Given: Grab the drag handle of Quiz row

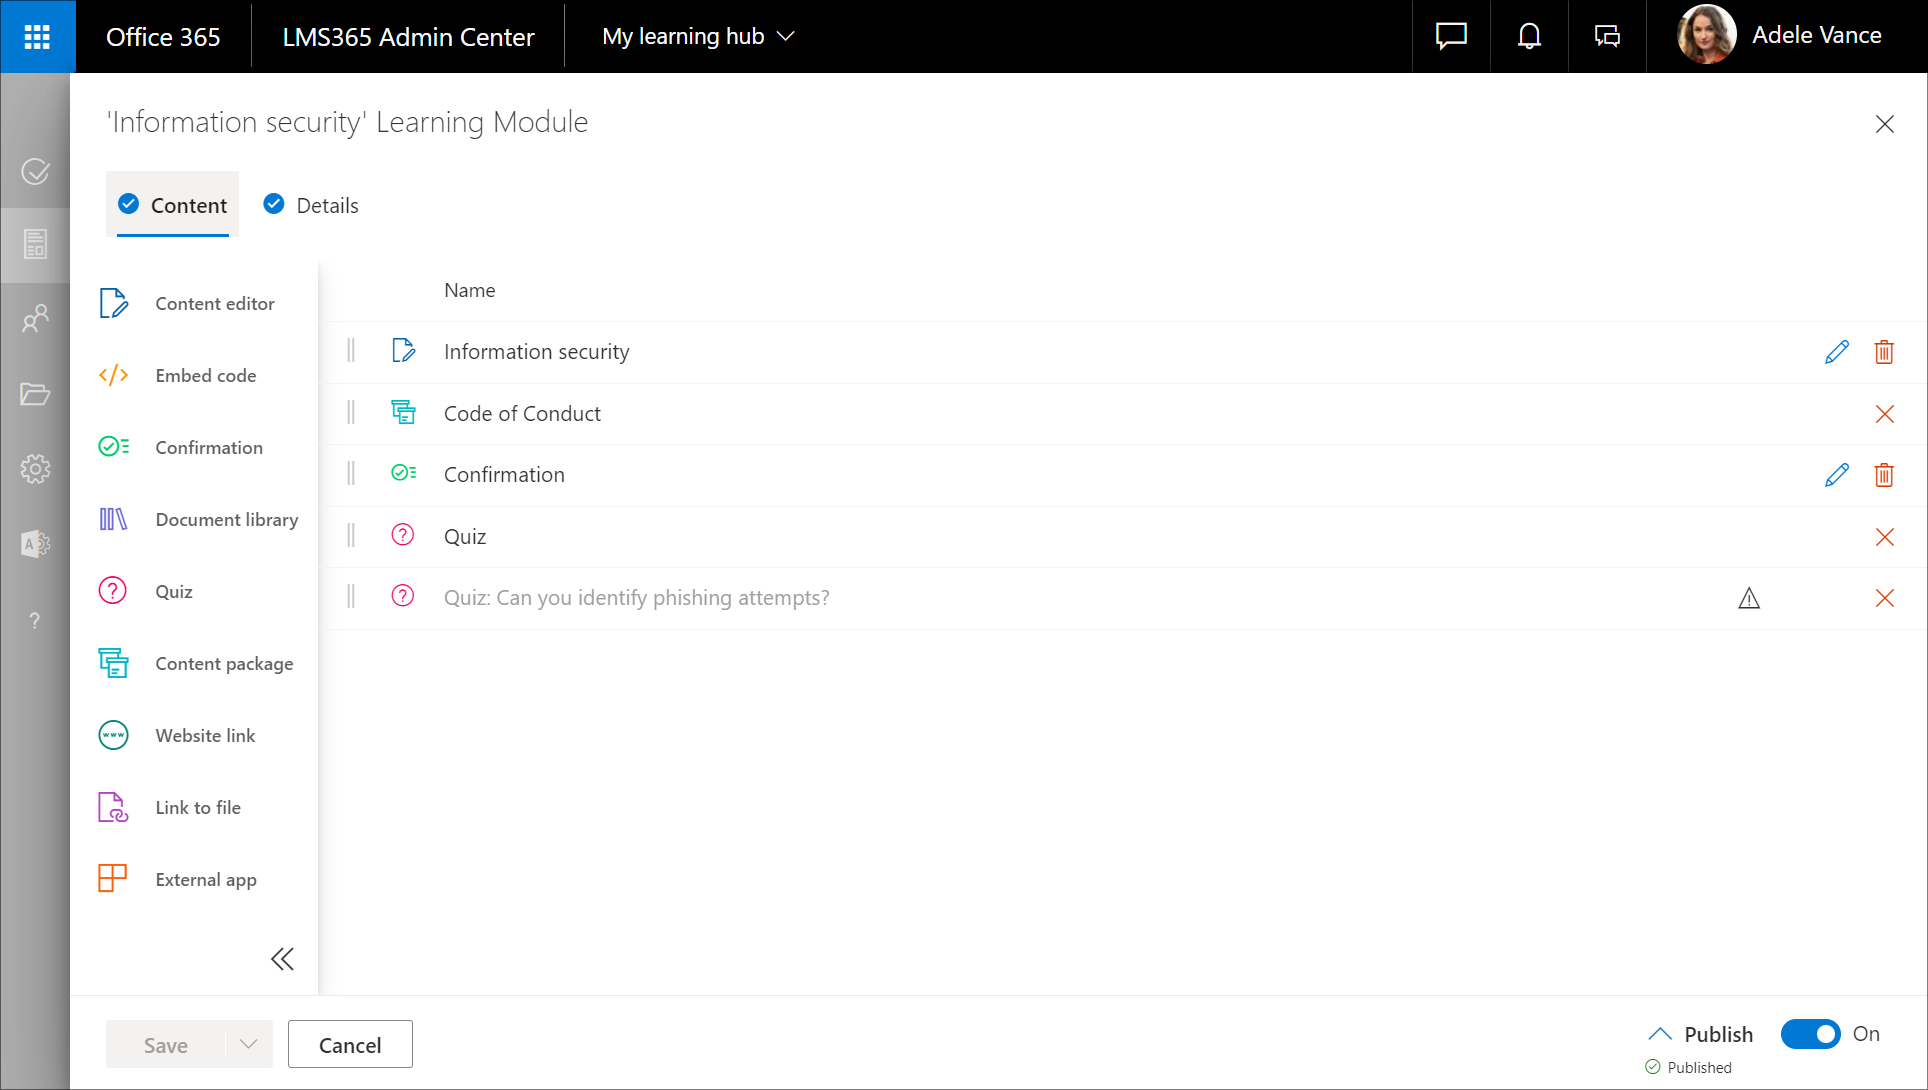Looking at the screenshot, I should 351,536.
